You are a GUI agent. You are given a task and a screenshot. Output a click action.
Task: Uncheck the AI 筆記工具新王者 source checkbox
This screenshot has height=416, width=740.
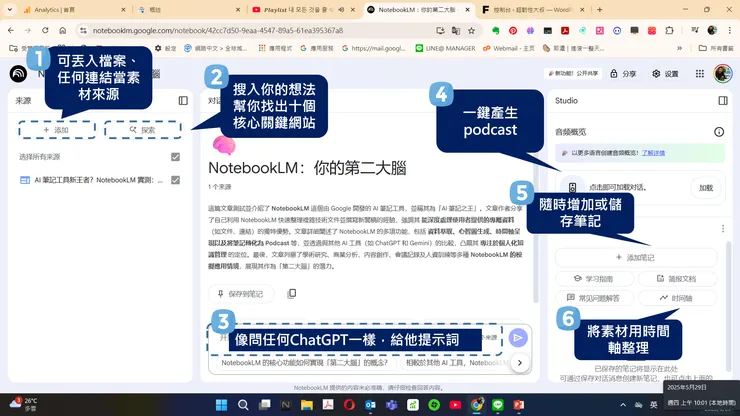pos(176,180)
